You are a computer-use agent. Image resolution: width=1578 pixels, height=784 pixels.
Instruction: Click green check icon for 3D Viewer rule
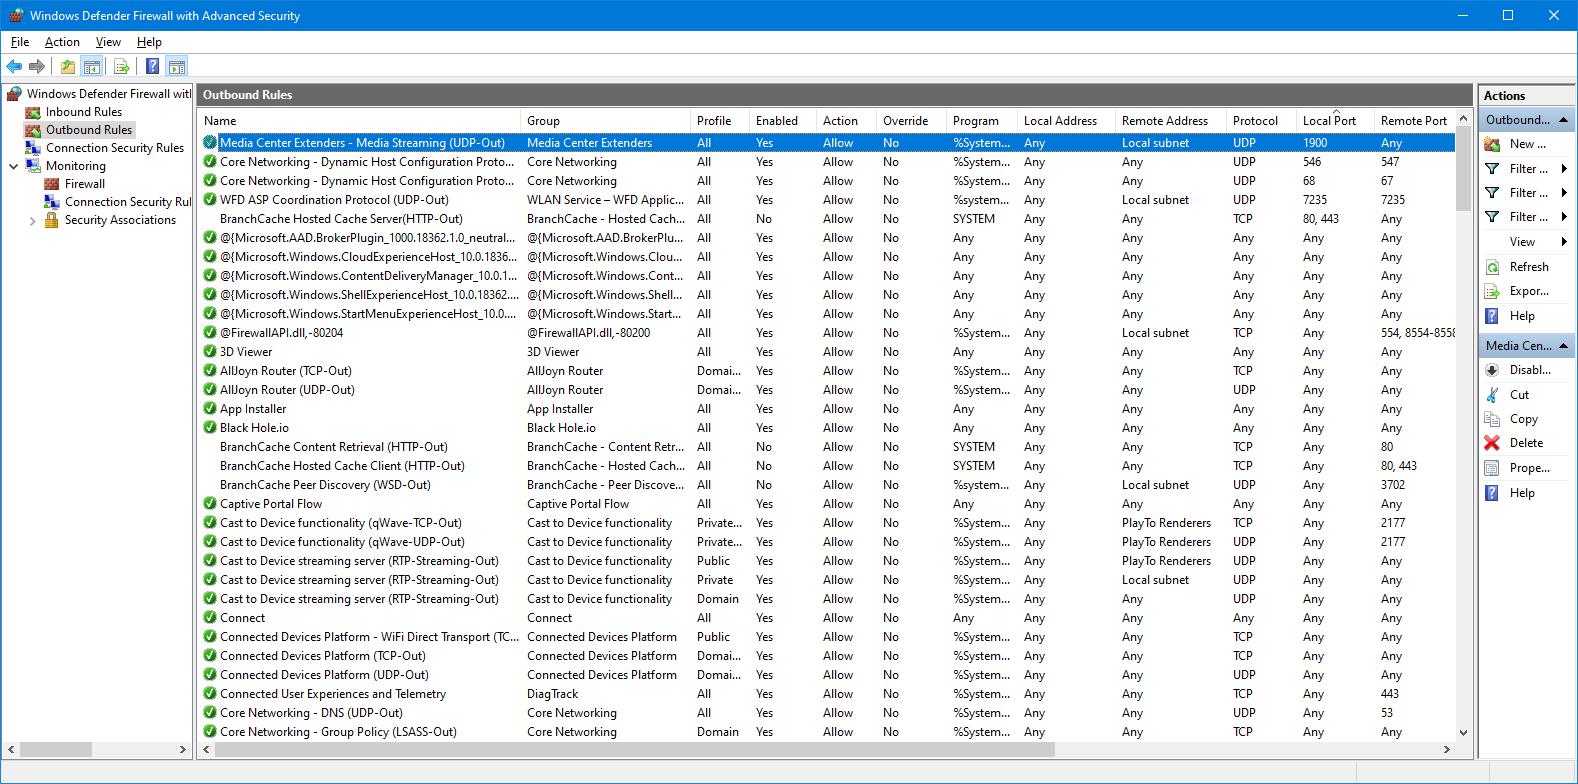(x=210, y=352)
